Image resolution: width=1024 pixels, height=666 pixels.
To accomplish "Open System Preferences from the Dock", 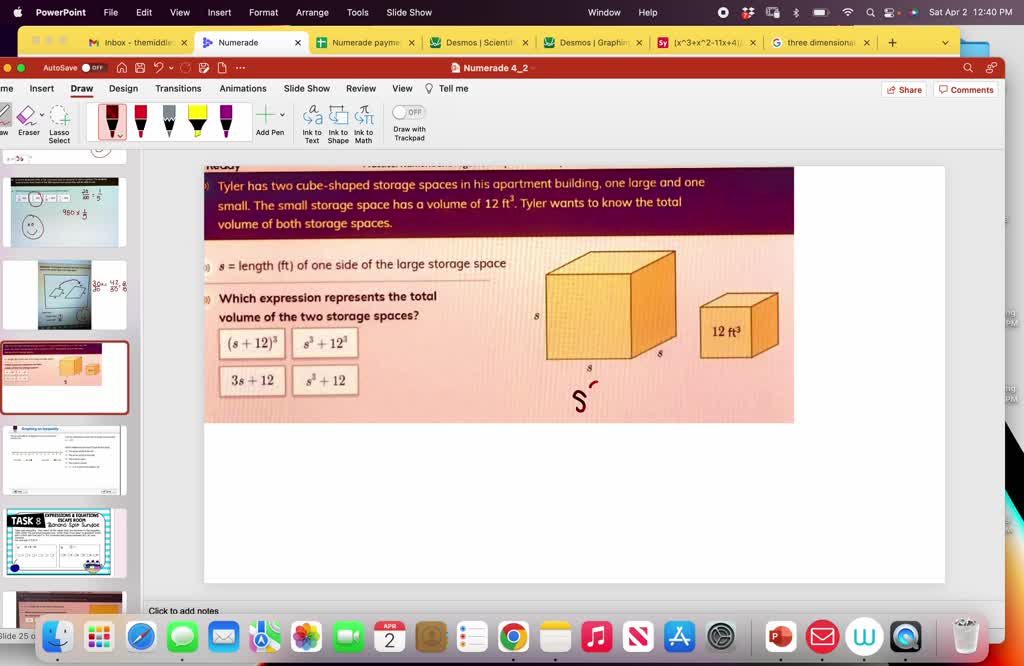I will click(721, 637).
